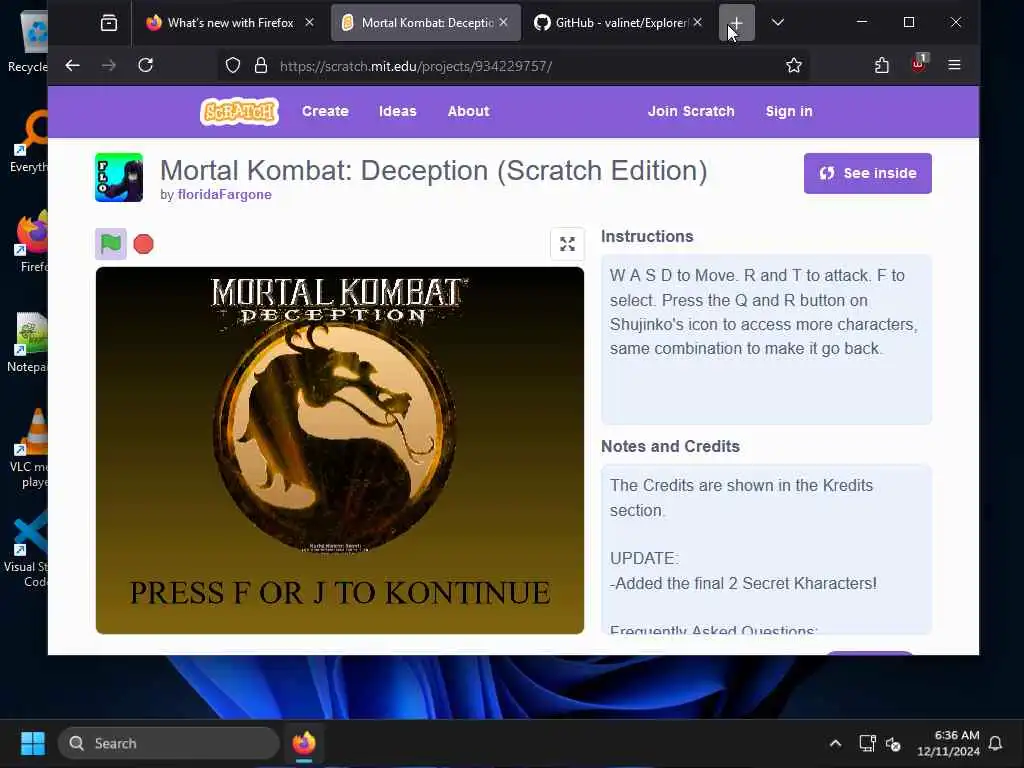Select the Mortal Kombat: Deception tab
The height and width of the screenshot is (768, 1024).
pyautogui.click(x=426, y=23)
